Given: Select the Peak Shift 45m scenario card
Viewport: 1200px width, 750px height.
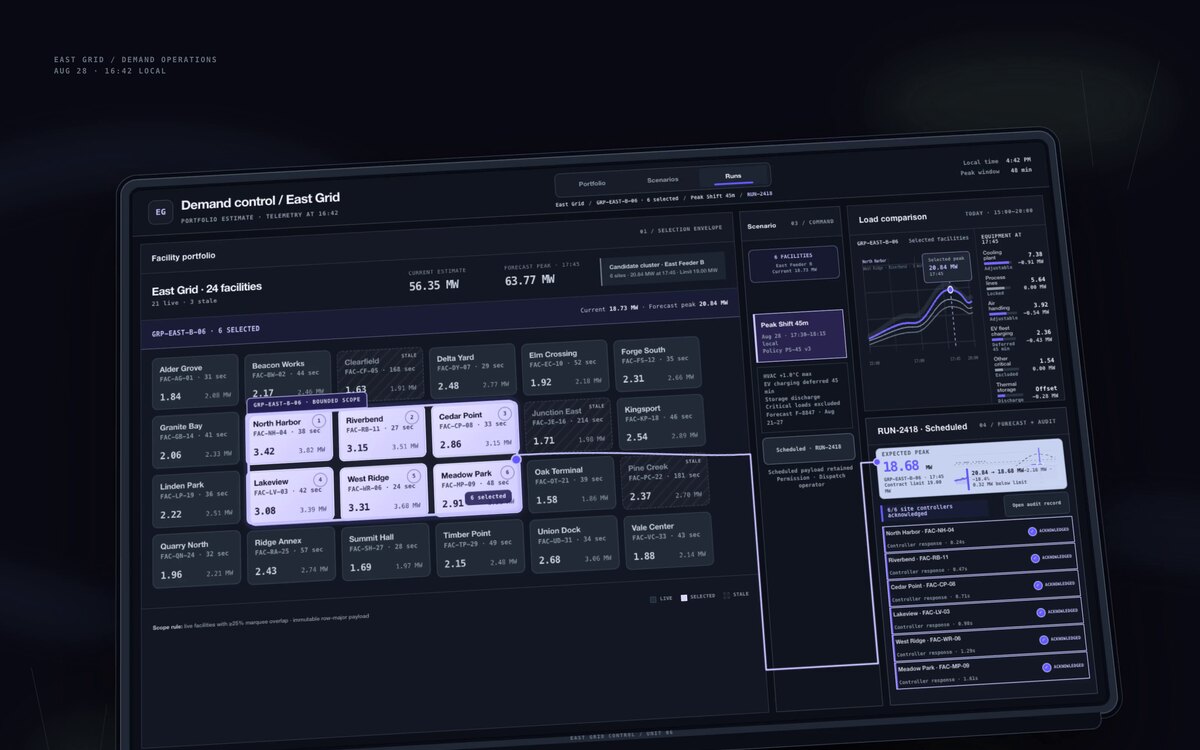Looking at the screenshot, I should (x=799, y=335).
